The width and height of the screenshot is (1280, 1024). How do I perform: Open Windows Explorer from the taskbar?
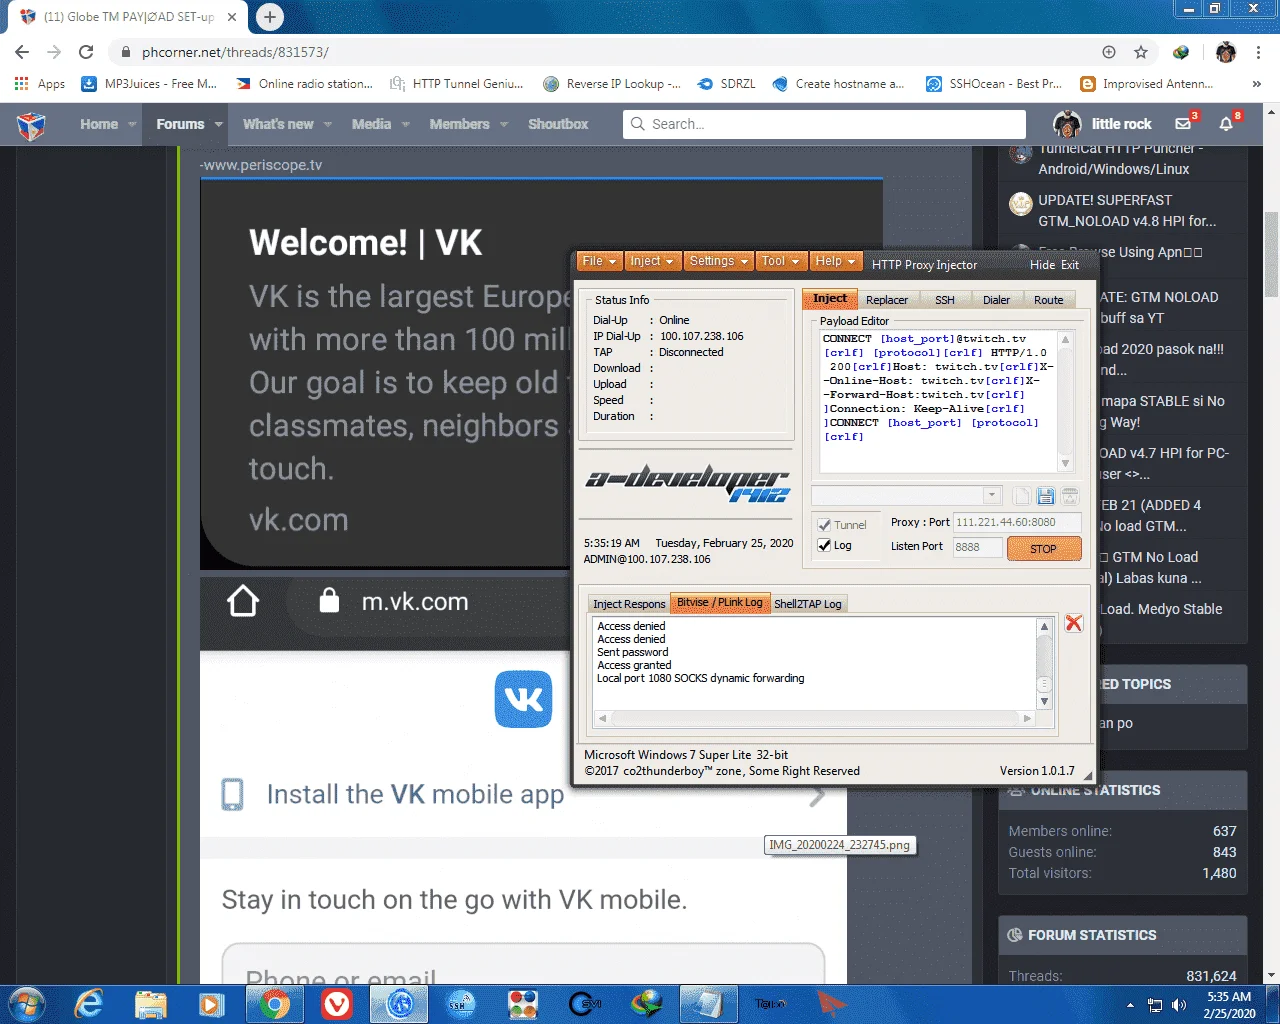click(x=151, y=1004)
